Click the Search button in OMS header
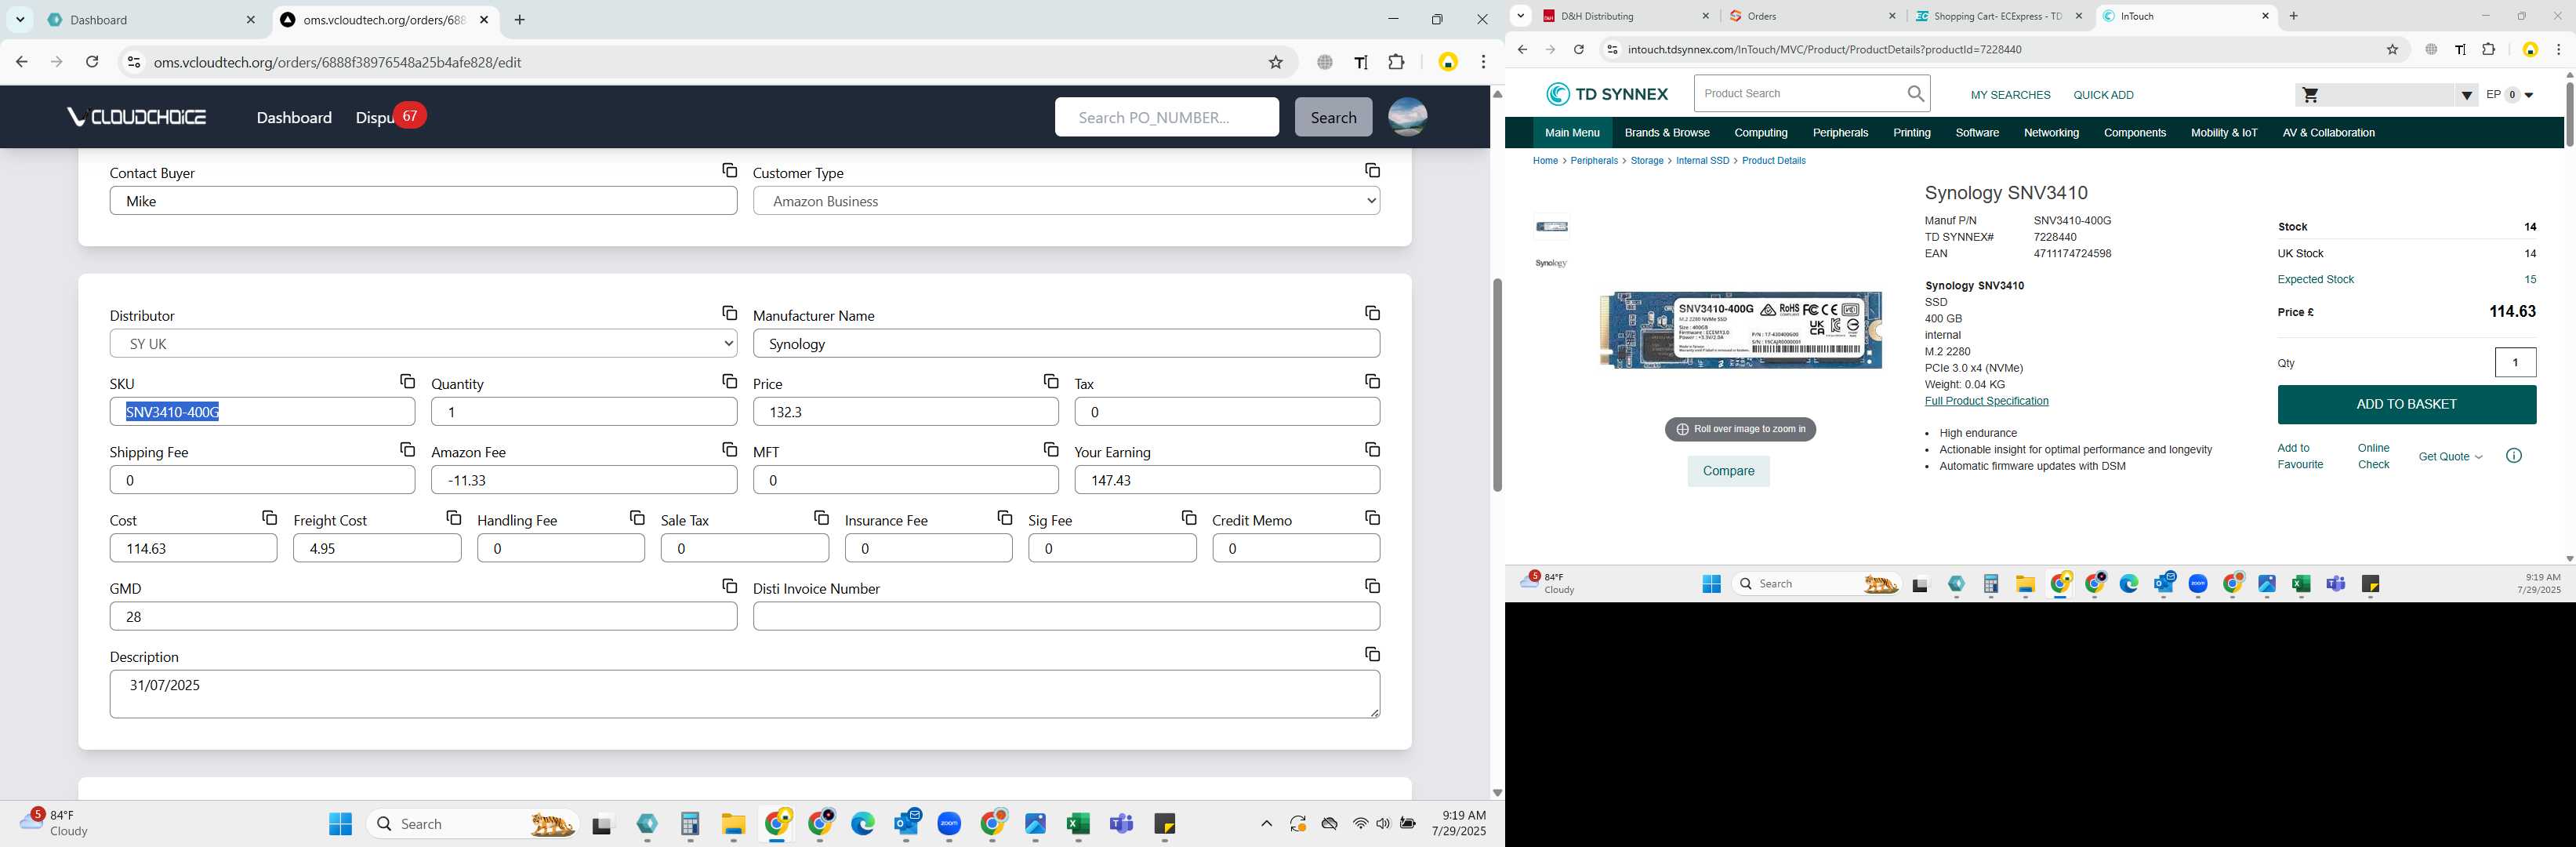 pos(1333,117)
